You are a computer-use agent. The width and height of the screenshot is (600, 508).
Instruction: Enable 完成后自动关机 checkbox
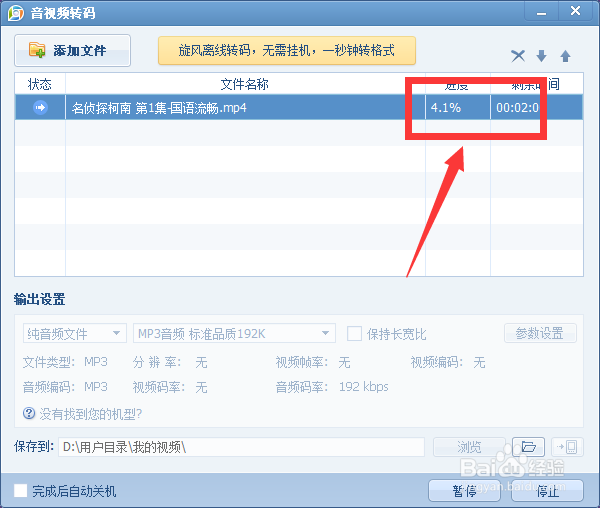pos(21,491)
